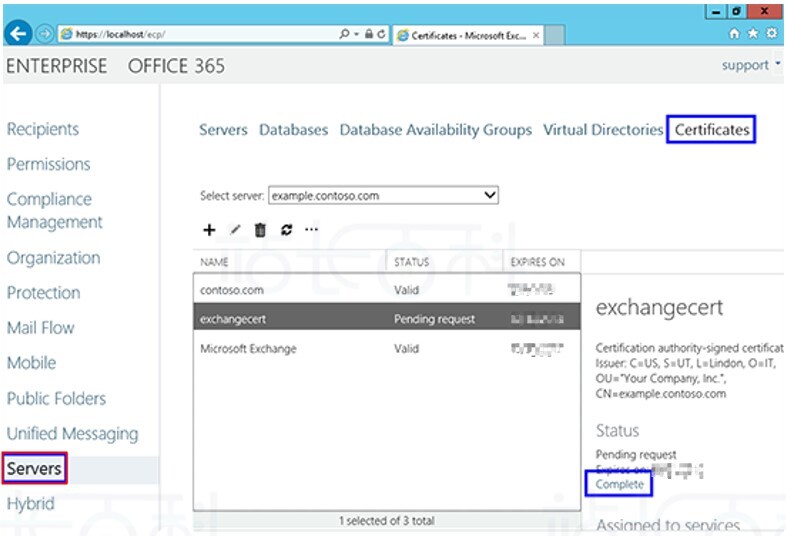Open Recipients in left navigation
The width and height of the screenshot is (786, 536).
43,129
